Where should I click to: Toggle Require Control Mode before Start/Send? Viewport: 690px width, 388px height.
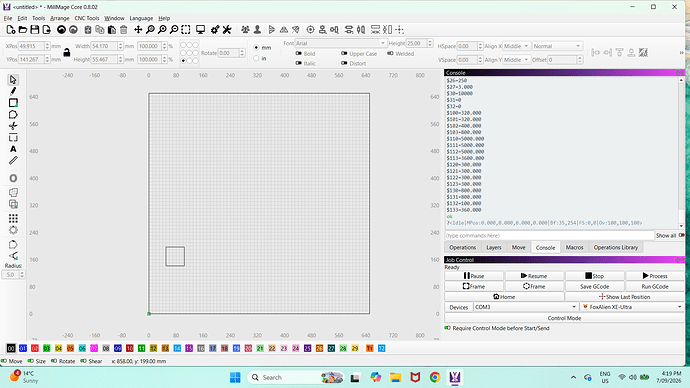(448, 328)
